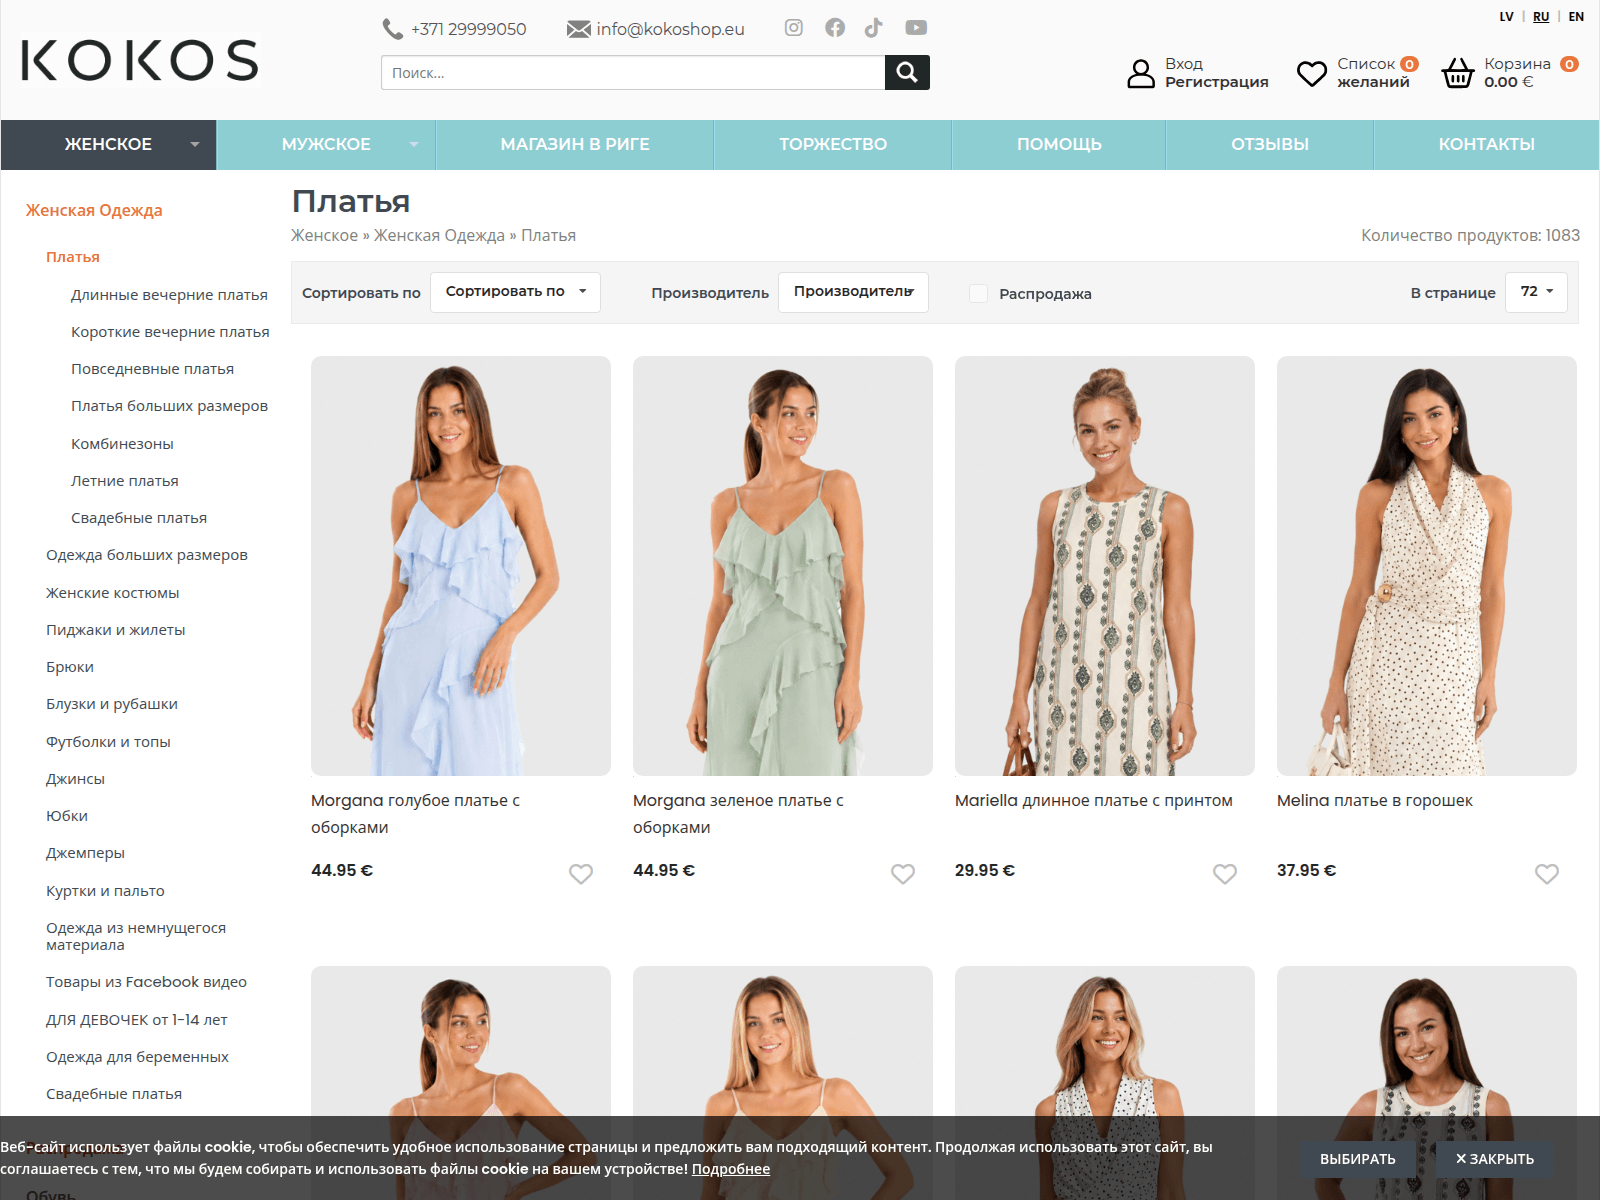Image resolution: width=1600 pixels, height=1200 pixels.
Task: Open the Instagram page icon
Action: pyautogui.click(x=793, y=28)
